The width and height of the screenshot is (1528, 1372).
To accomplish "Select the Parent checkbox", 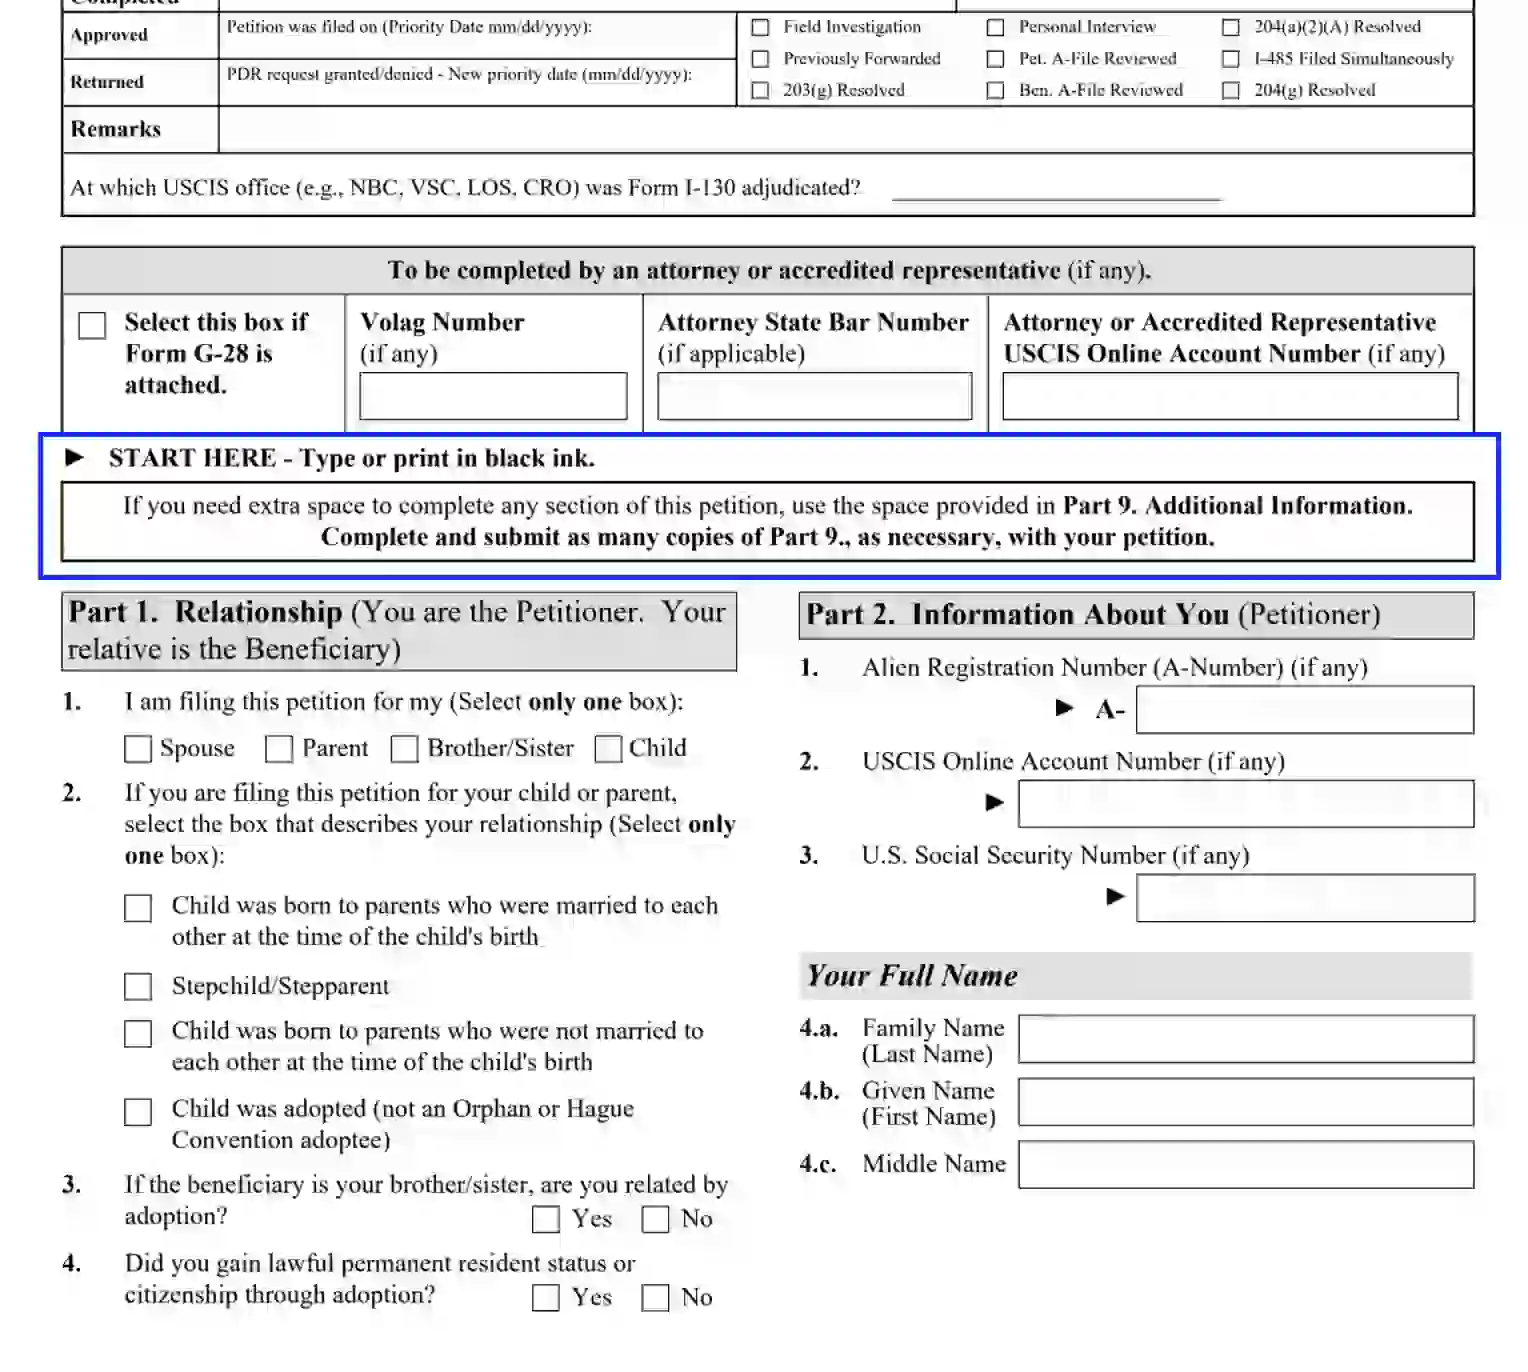I will click(x=279, y=749).
